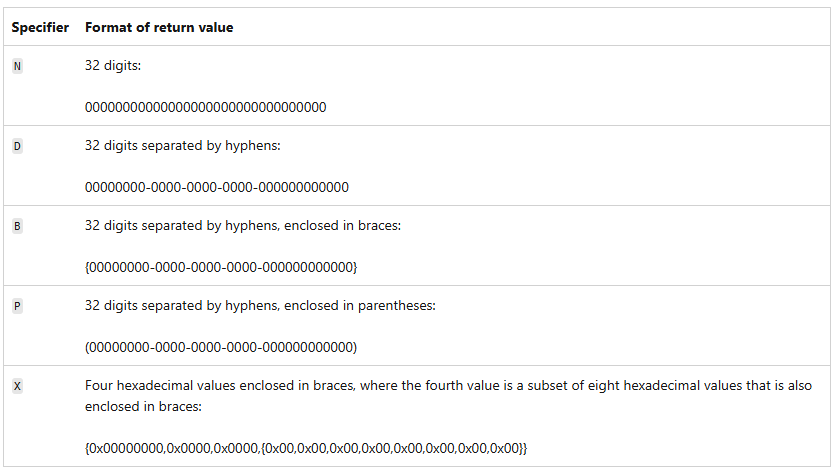This screenshot has height=474, width=835.
Task: Click the unhyphenated 32-zero example value
Action: click(205, 107)
